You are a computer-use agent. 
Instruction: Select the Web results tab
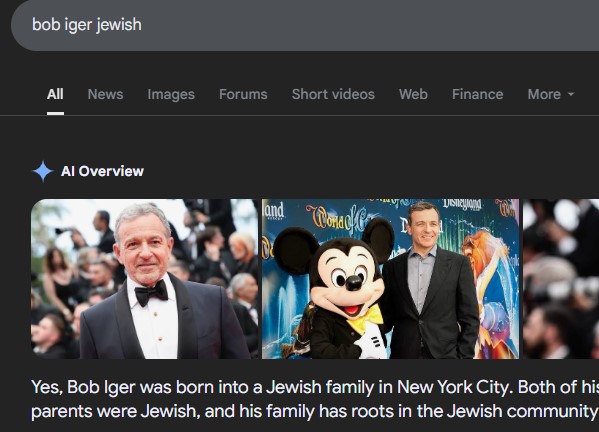click(413, 94)
